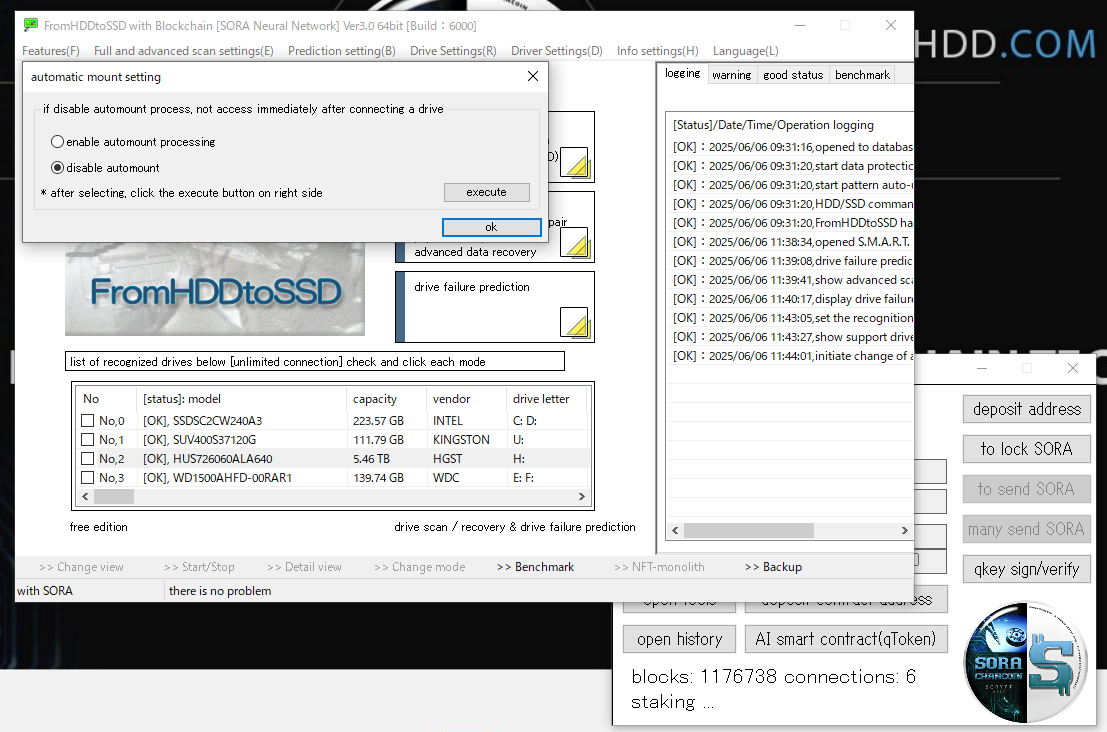Image resolution: width=1107 pixels, height=732 pixels.
Task: Click the KINGSTON vendor cell
Action: 461,440
